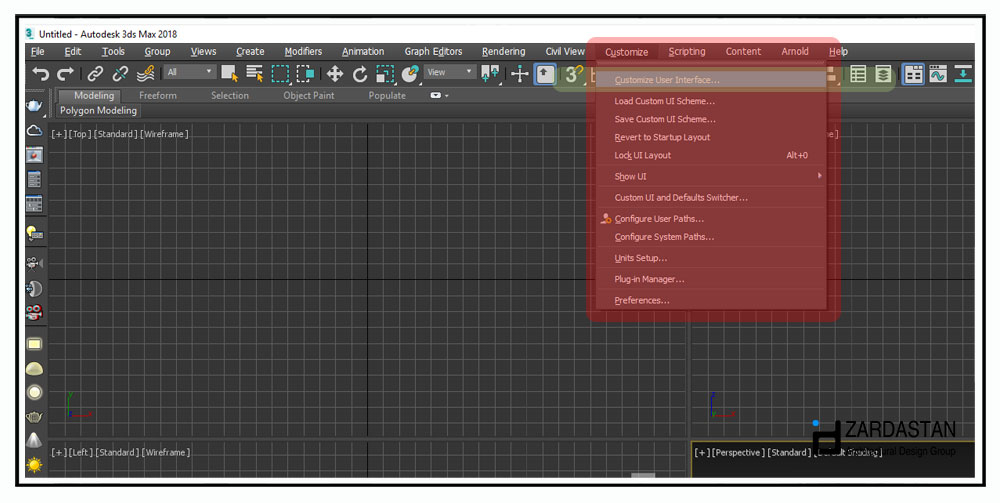The height and width of the screenshot is (503, 1000).
Task: Toggle the Window/Crossing selection button
Action: 305,73
